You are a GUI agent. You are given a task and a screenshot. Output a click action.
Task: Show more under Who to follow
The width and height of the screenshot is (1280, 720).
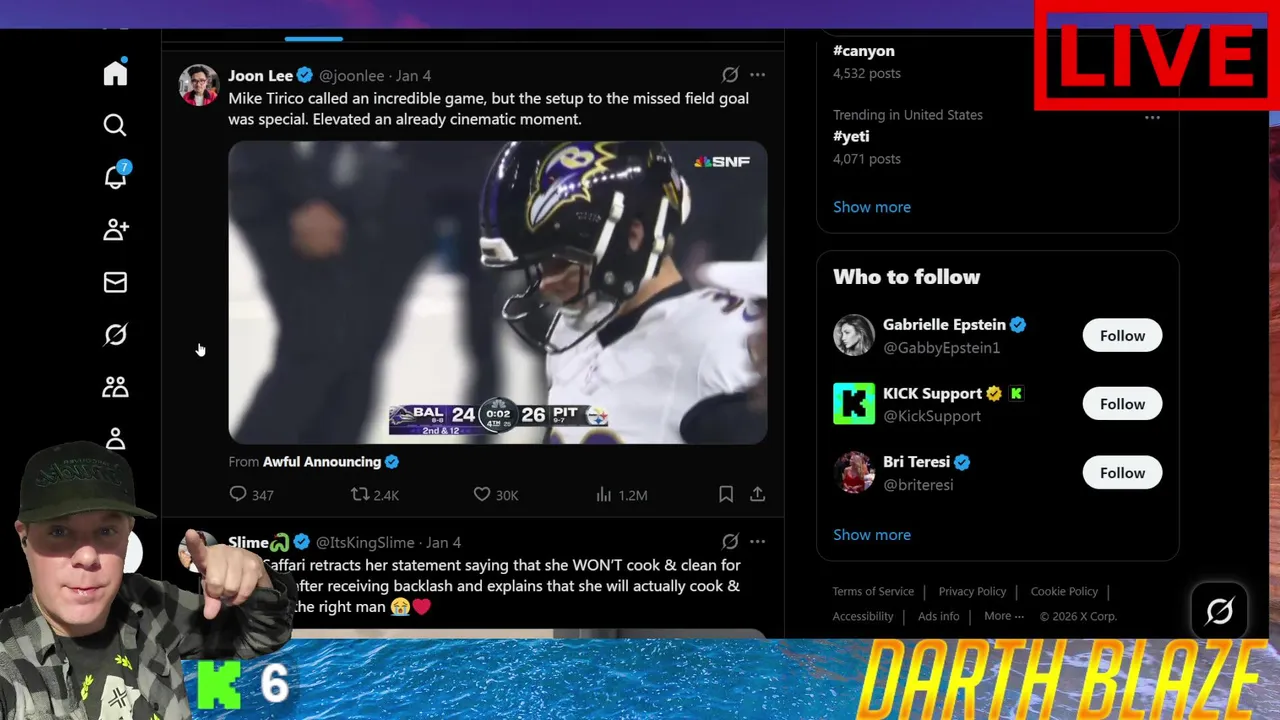click(872, 535)
